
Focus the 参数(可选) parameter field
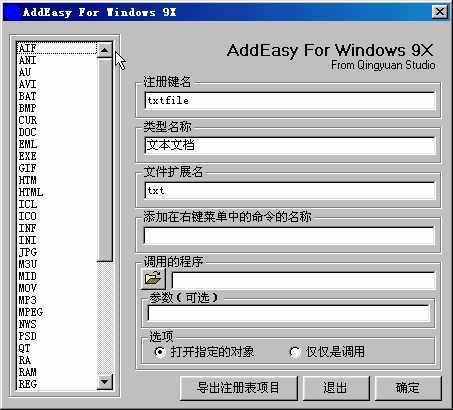tap(289, 313)
